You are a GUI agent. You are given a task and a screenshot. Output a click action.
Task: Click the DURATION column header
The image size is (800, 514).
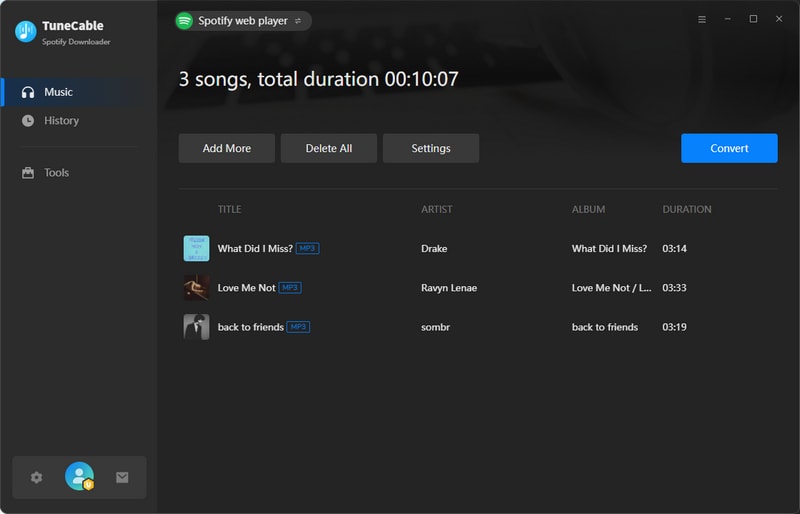(687, 209)
